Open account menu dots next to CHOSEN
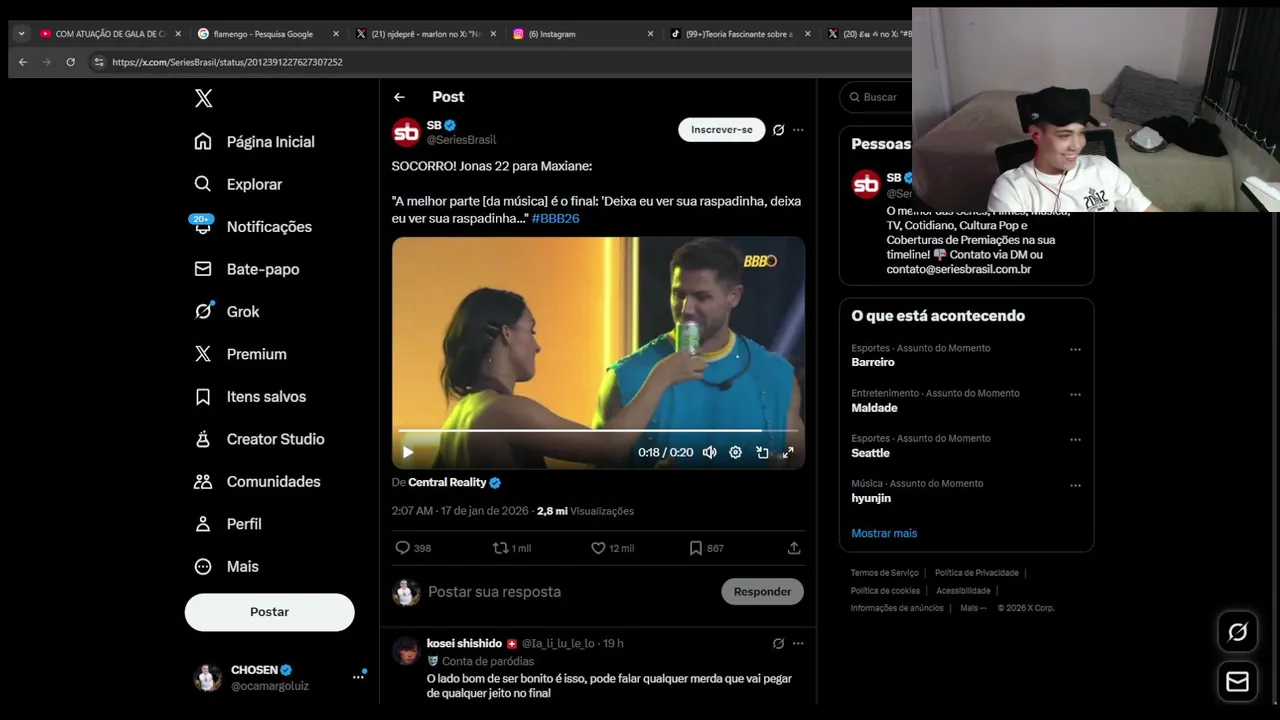 [x=358, y=677]
